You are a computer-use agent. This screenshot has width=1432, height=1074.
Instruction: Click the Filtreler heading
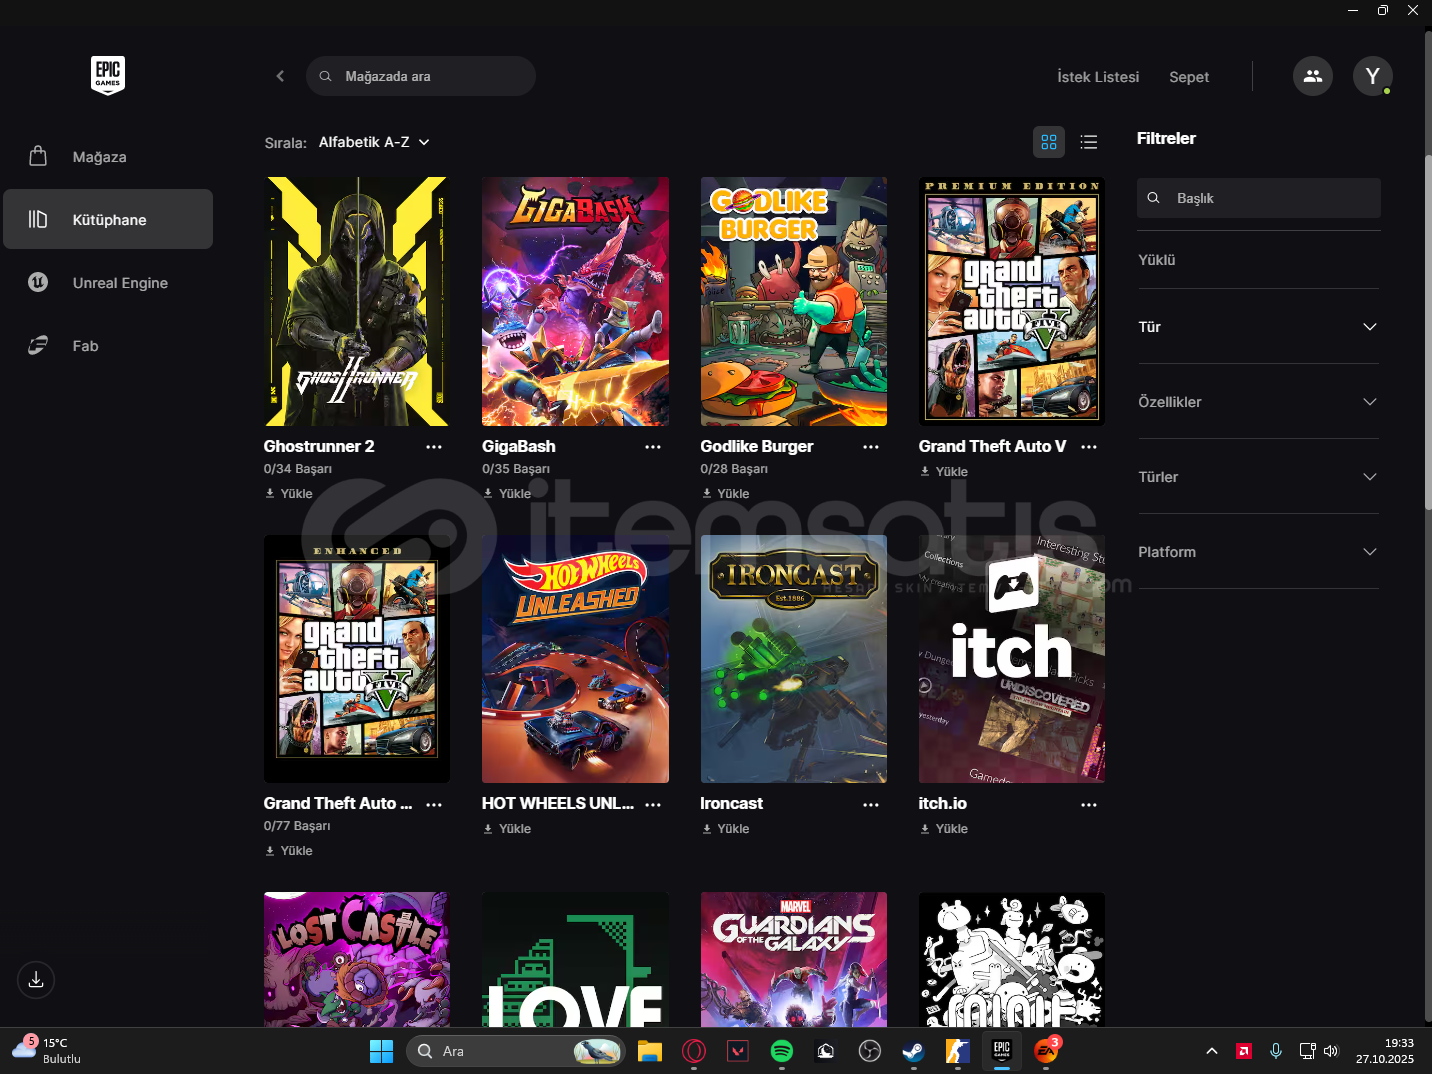(1166, 138)
